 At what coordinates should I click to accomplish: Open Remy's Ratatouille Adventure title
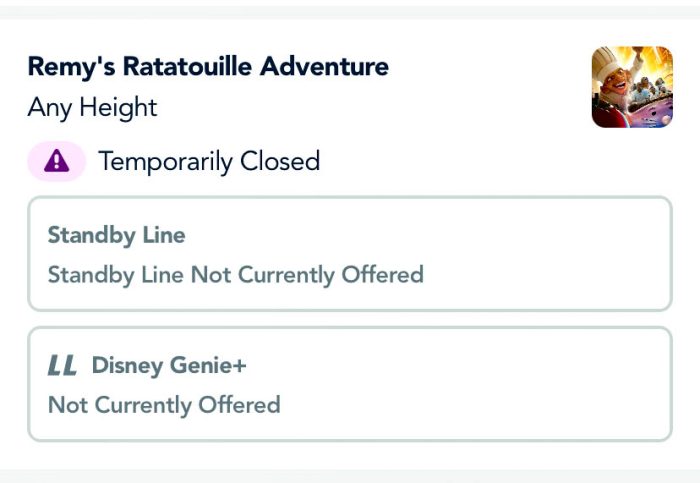[208, 67]
